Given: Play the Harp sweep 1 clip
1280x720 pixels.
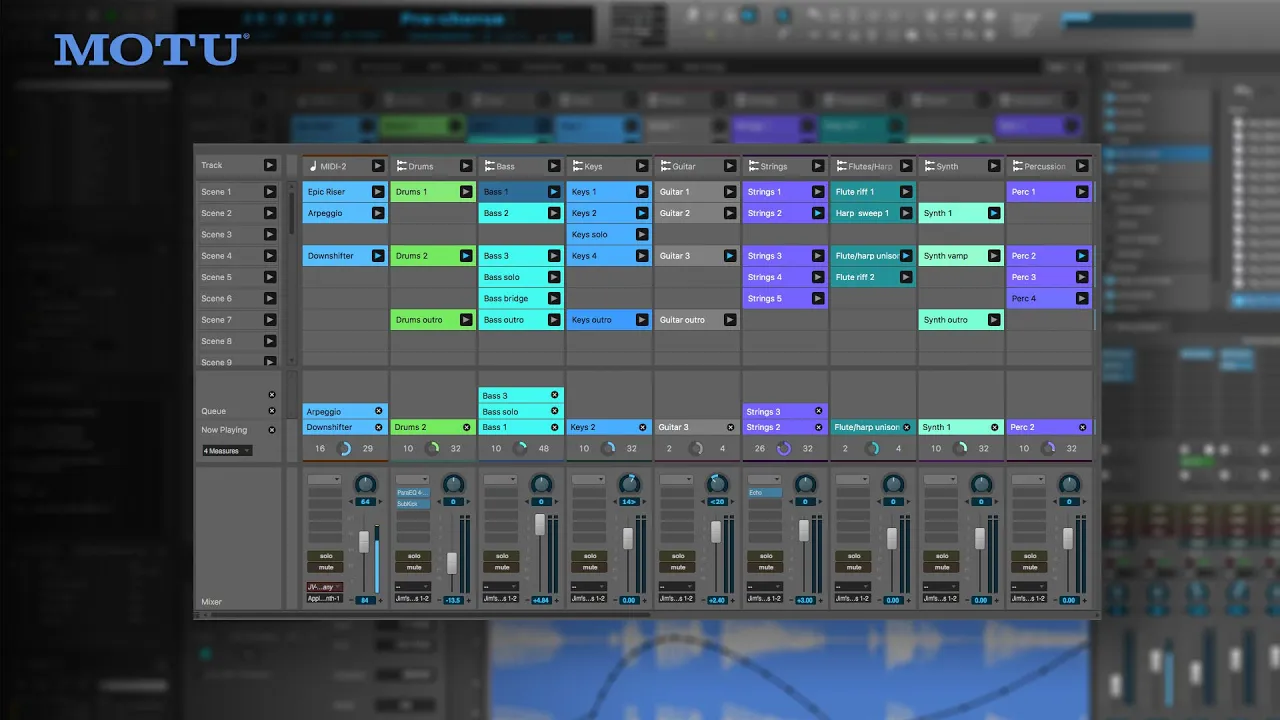Looking at the screenshot, I should pos(906,213).
